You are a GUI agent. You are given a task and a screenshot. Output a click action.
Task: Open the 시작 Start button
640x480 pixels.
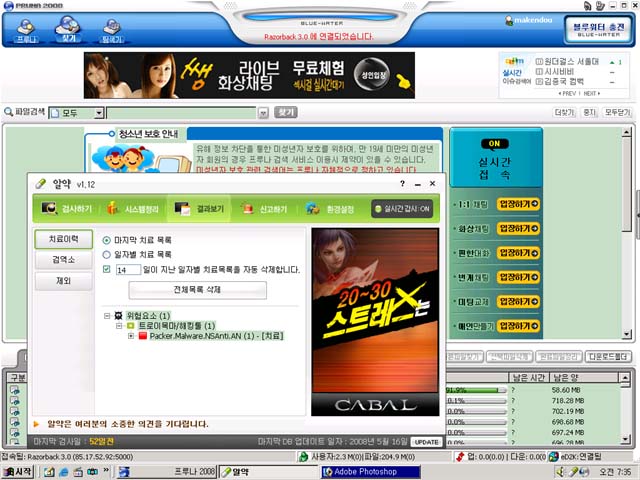pyautogui.click(x=18, y=472)
